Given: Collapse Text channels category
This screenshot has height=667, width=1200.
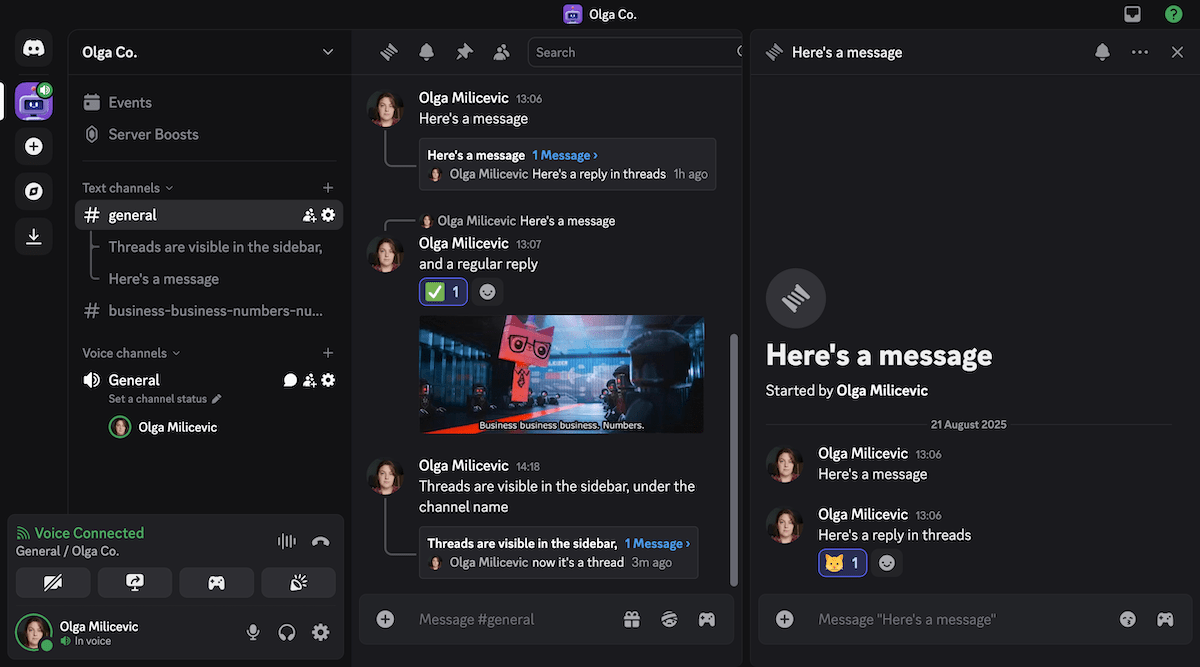Looking at the screenshot, I should click(128, 188).
